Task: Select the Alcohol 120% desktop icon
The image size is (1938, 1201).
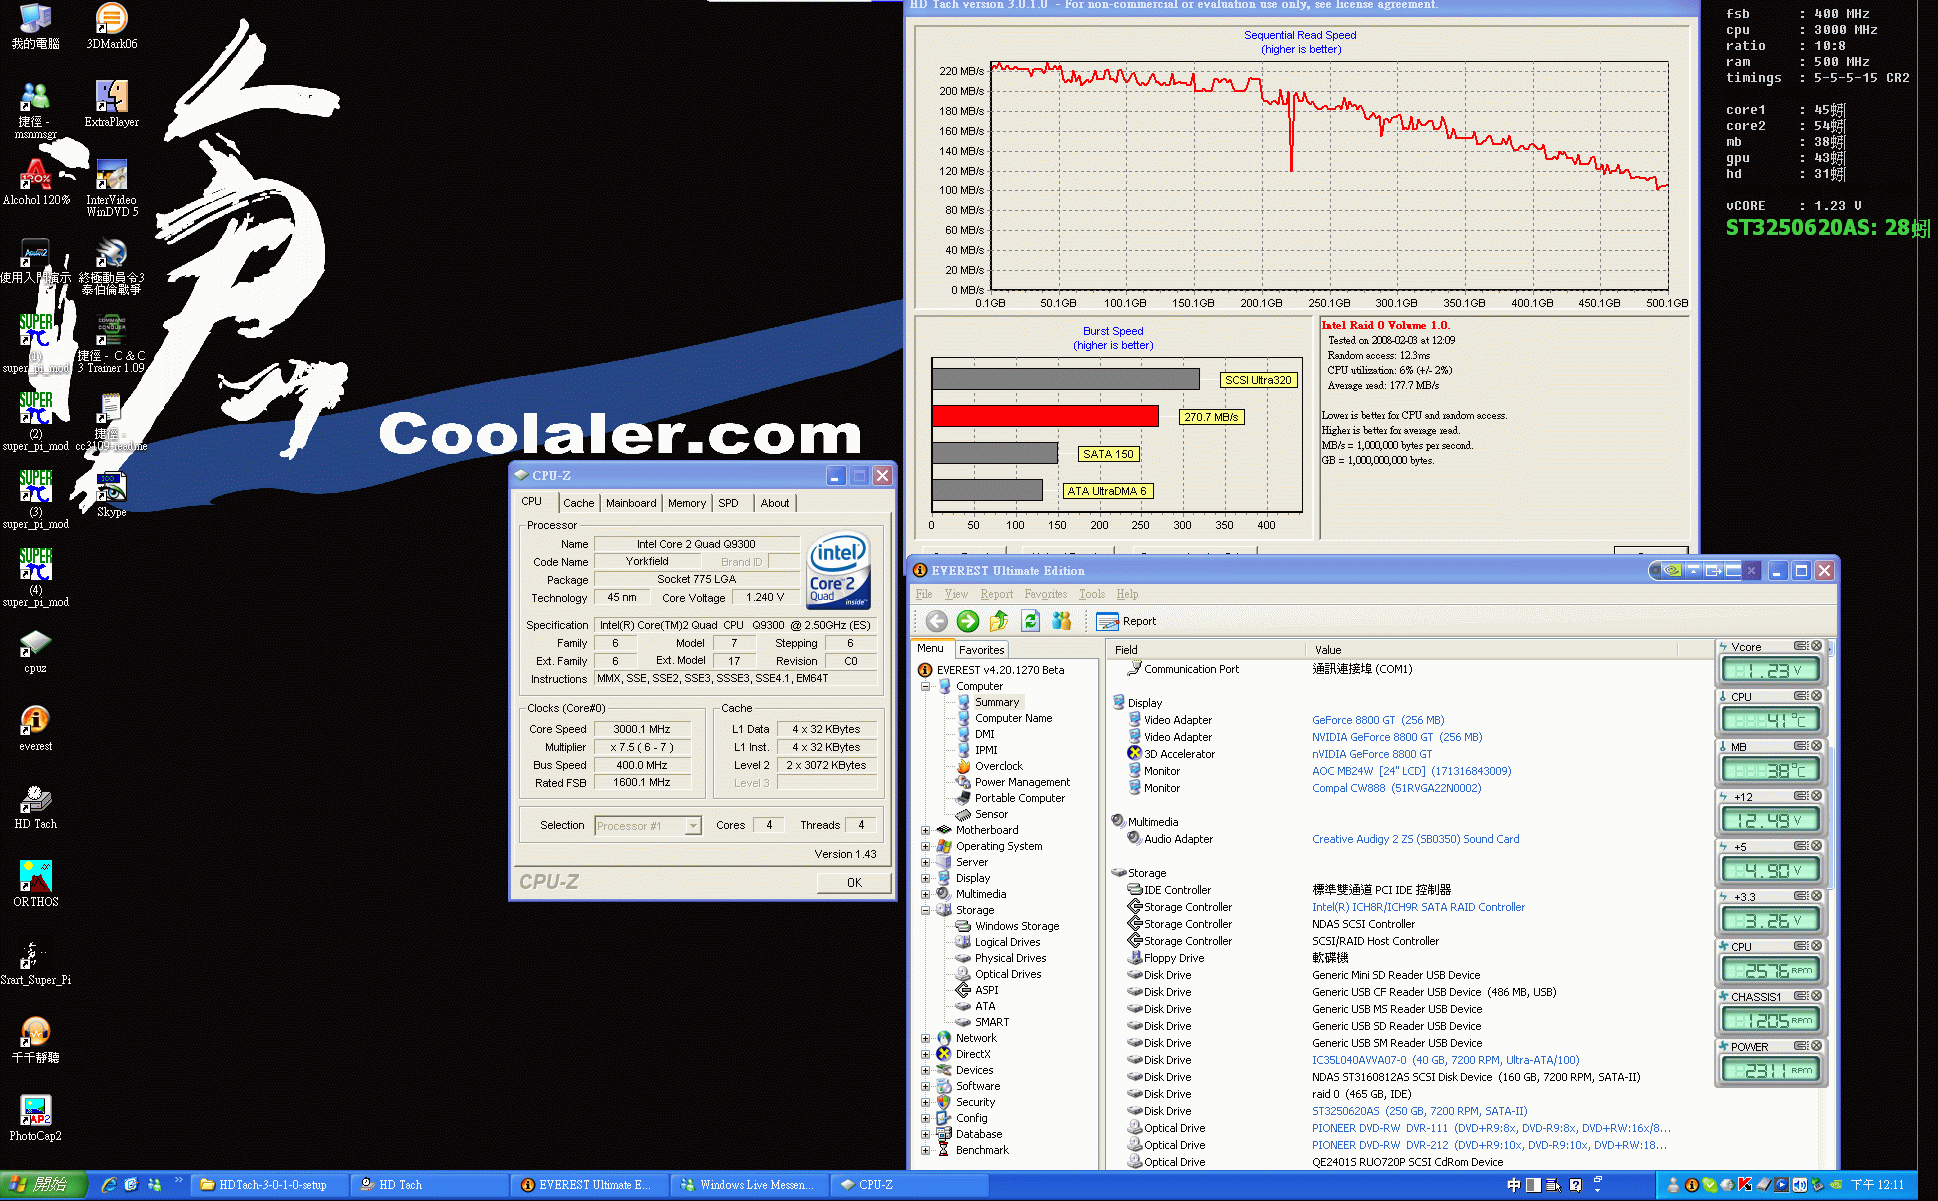Action: [36, 182]
